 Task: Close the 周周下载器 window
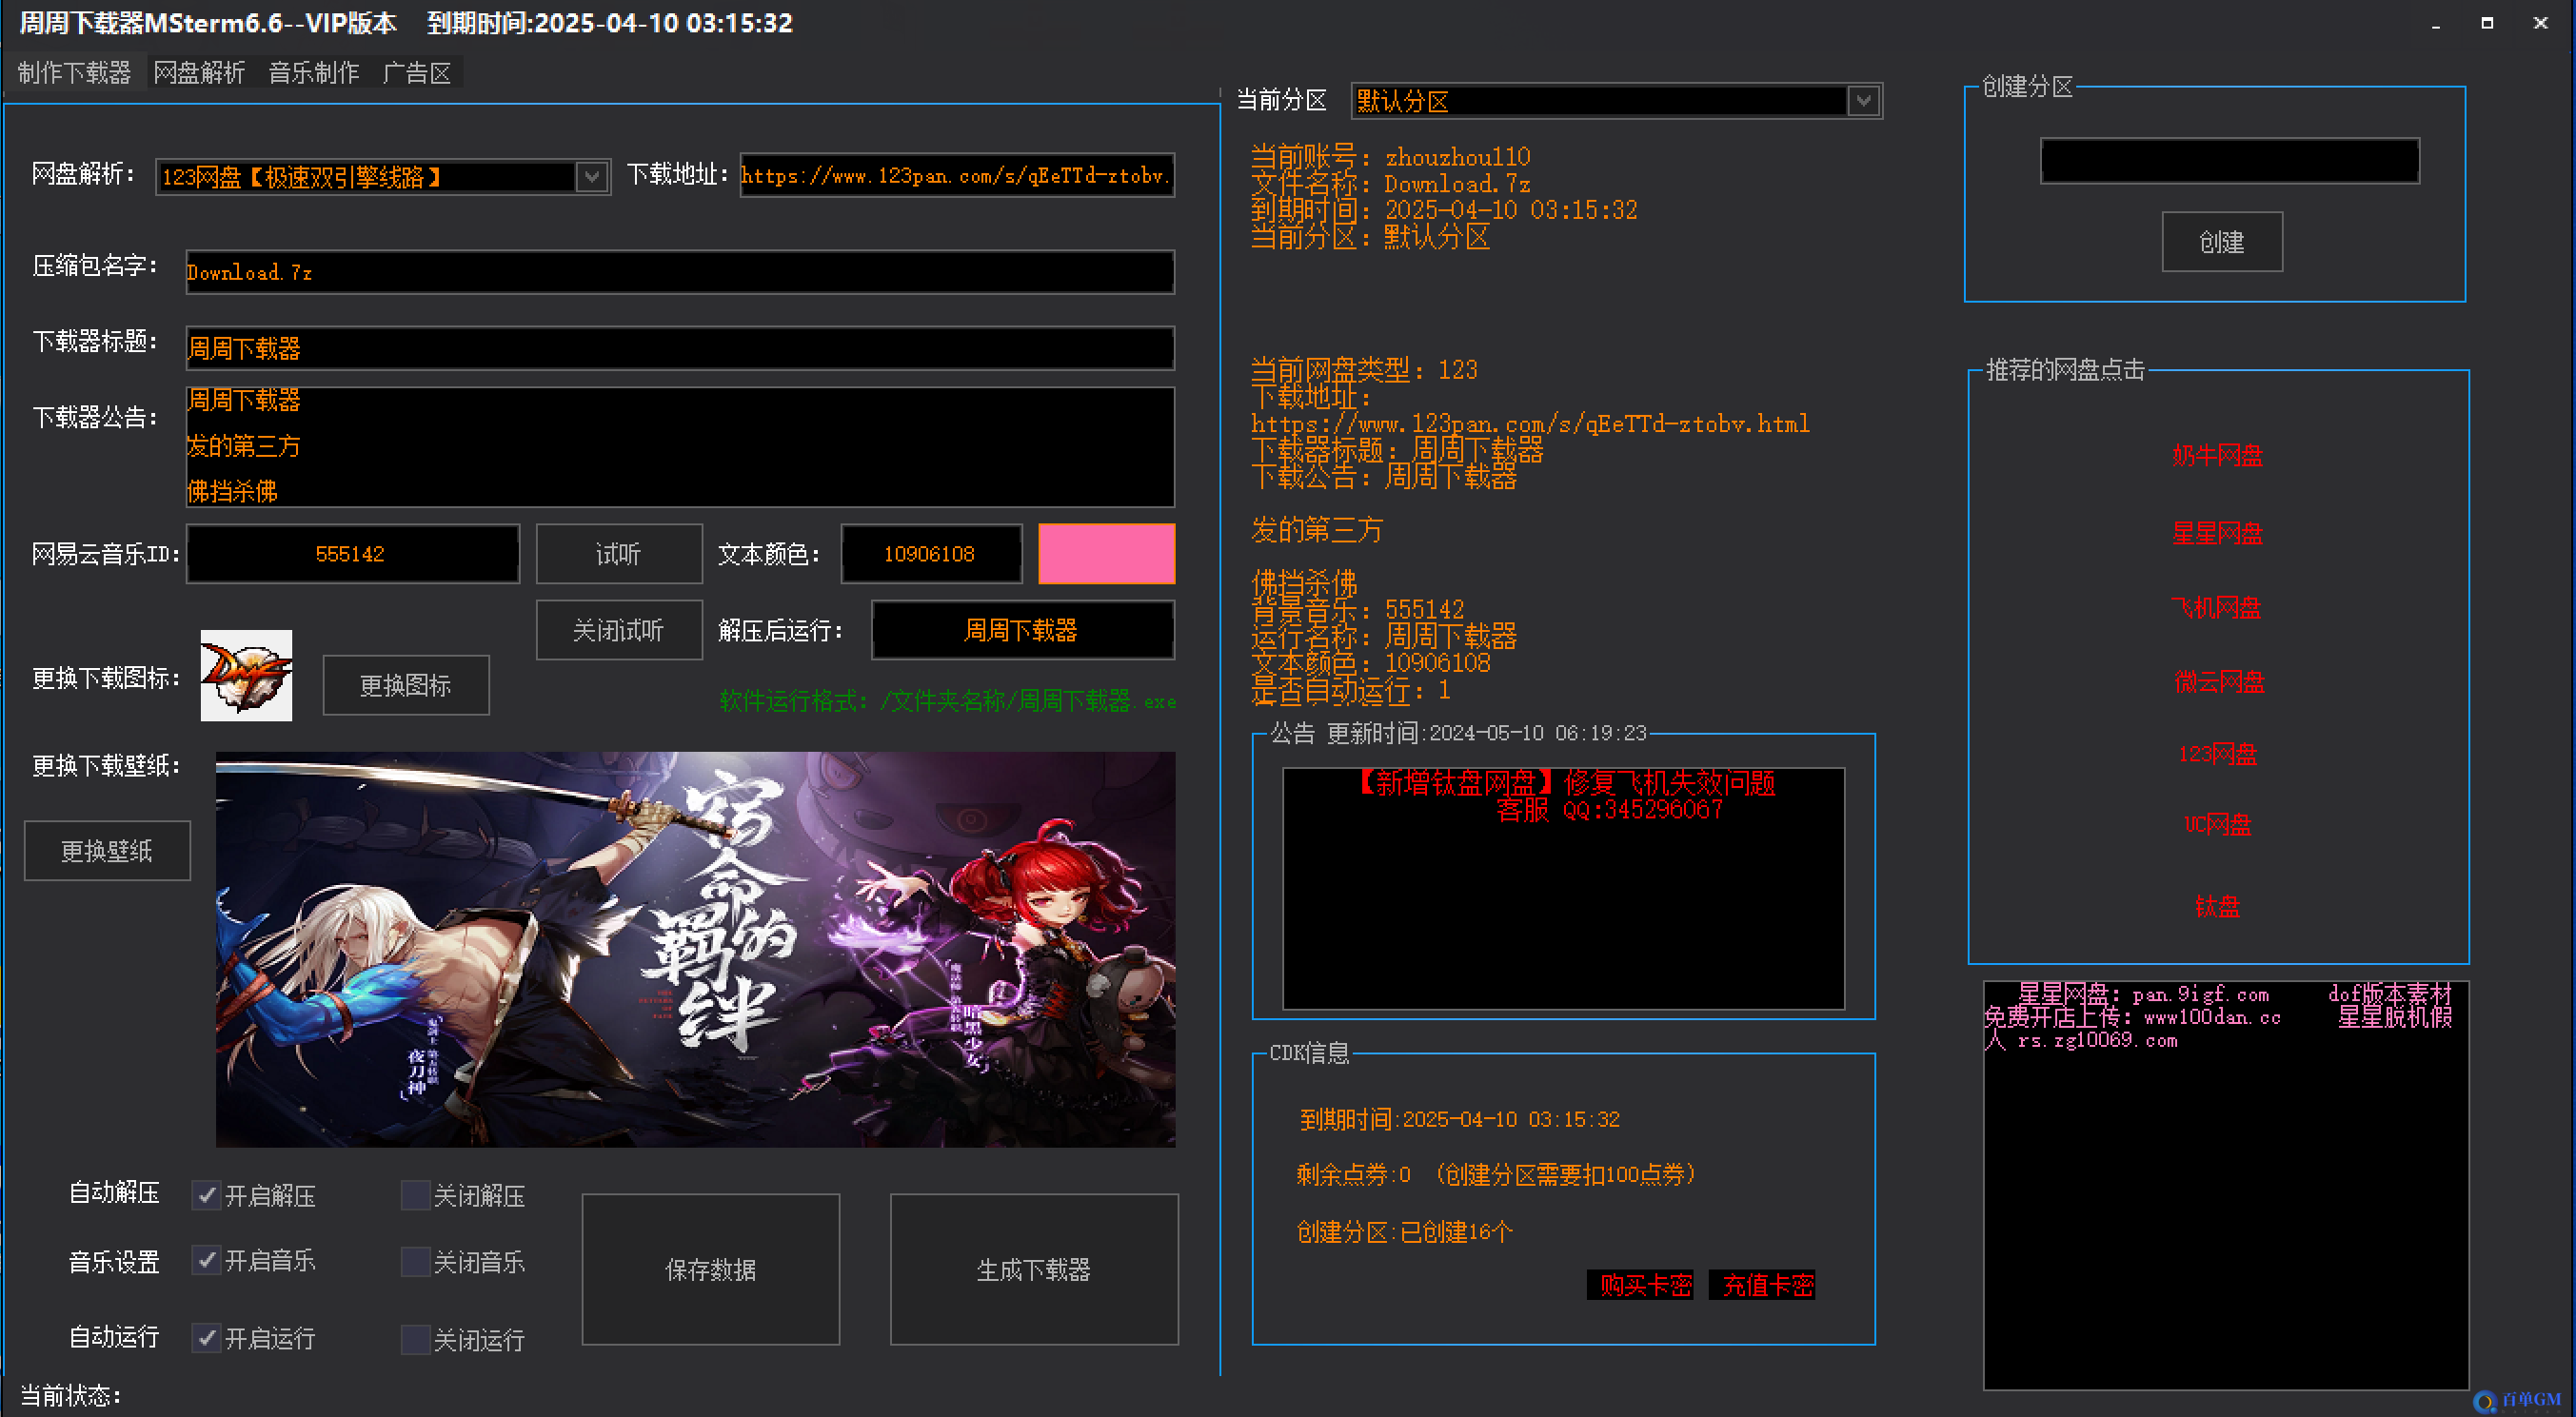tap(2540, 23)
